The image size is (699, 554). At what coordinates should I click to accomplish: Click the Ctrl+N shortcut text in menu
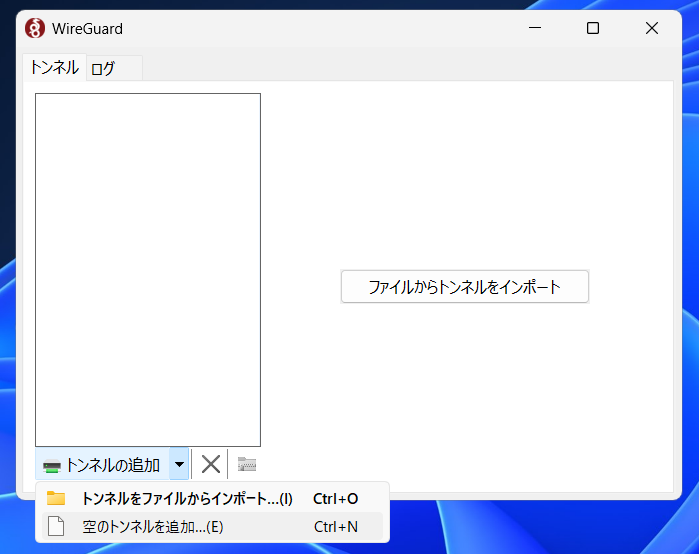[x=336, y=527]
